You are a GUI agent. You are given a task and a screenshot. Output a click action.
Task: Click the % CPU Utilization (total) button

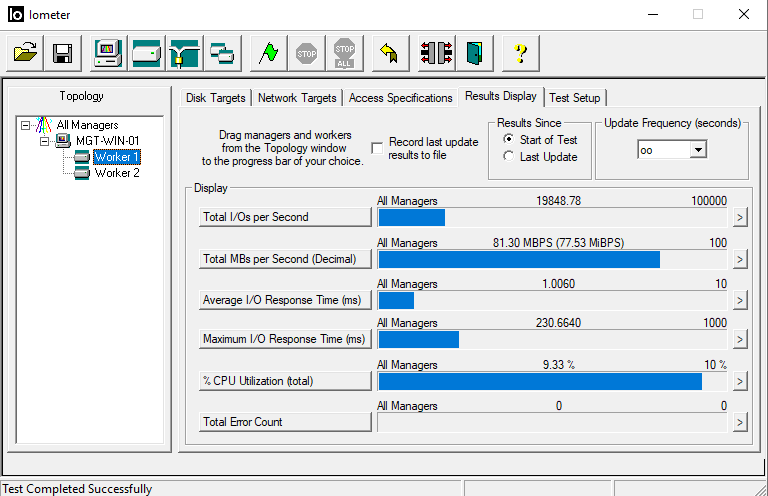click(x=285, y=381)
